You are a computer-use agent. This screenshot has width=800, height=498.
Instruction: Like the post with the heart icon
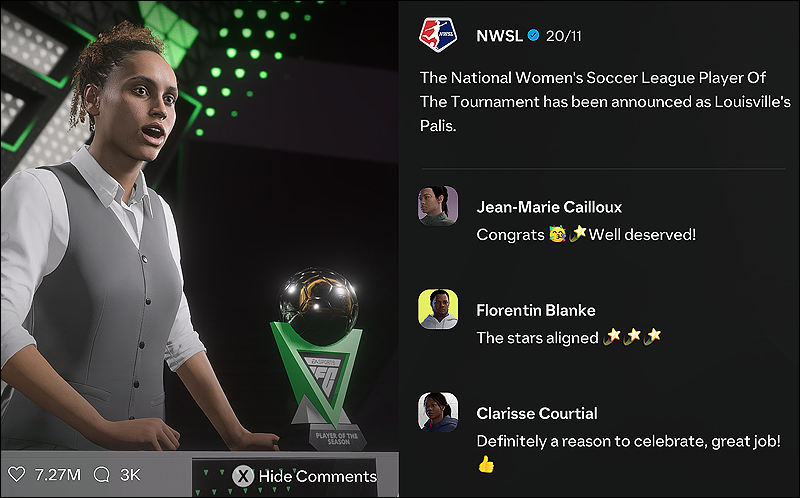[x=16, y=475]
